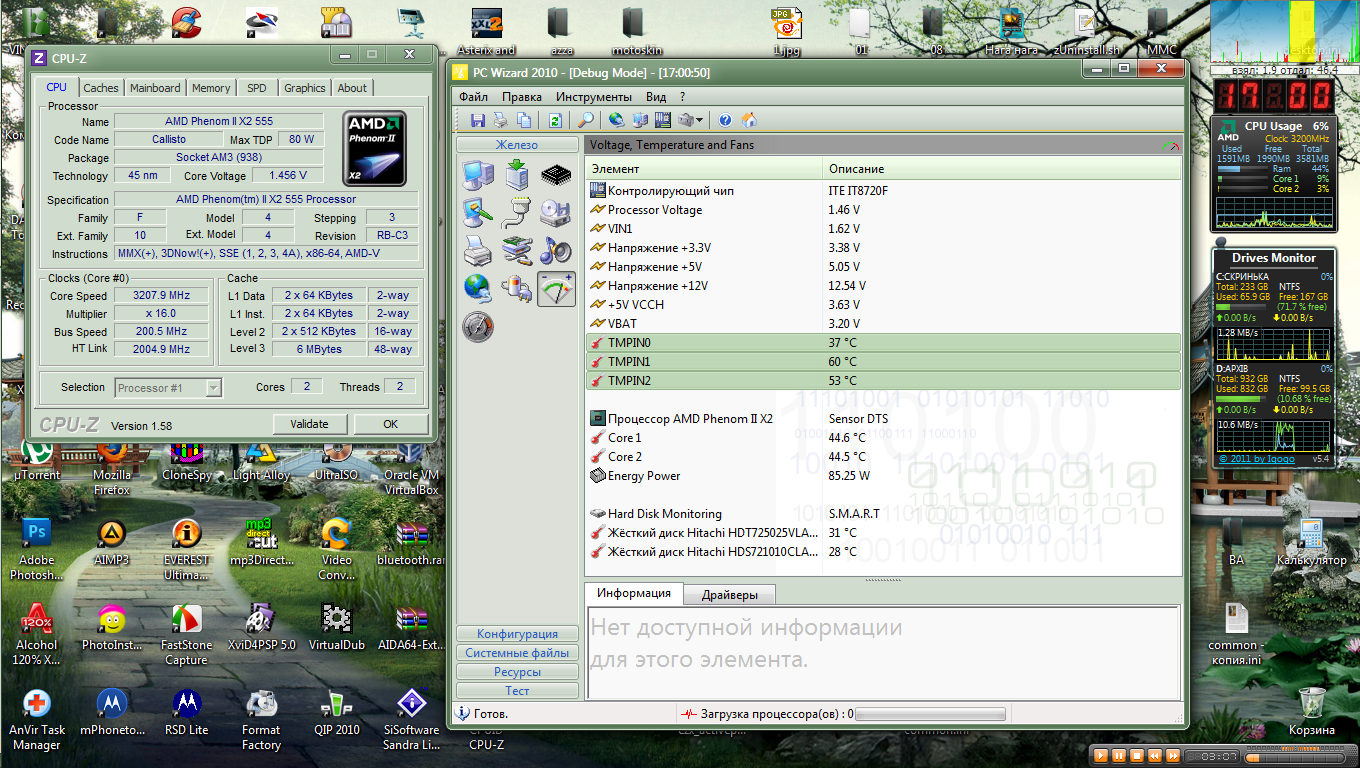
Task: Open the Вид menu in PC Wizard
Action: 656,97
